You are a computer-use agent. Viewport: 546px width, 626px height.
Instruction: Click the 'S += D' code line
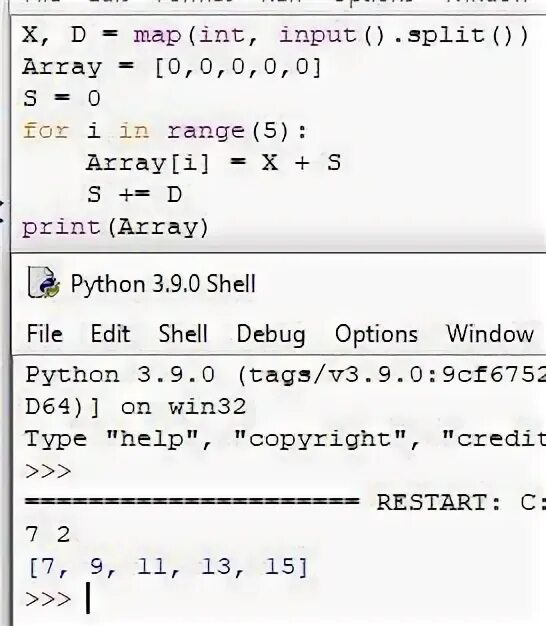(x=135, y=195)
